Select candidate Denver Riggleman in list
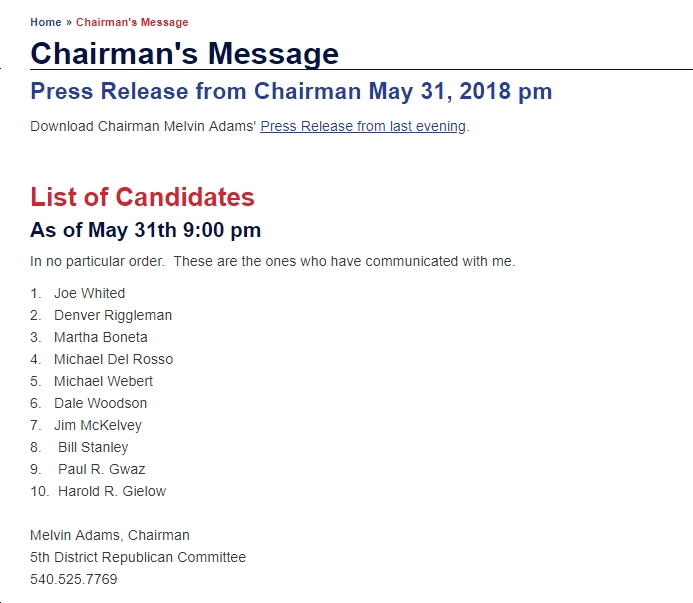 click(x=113, y=315)
